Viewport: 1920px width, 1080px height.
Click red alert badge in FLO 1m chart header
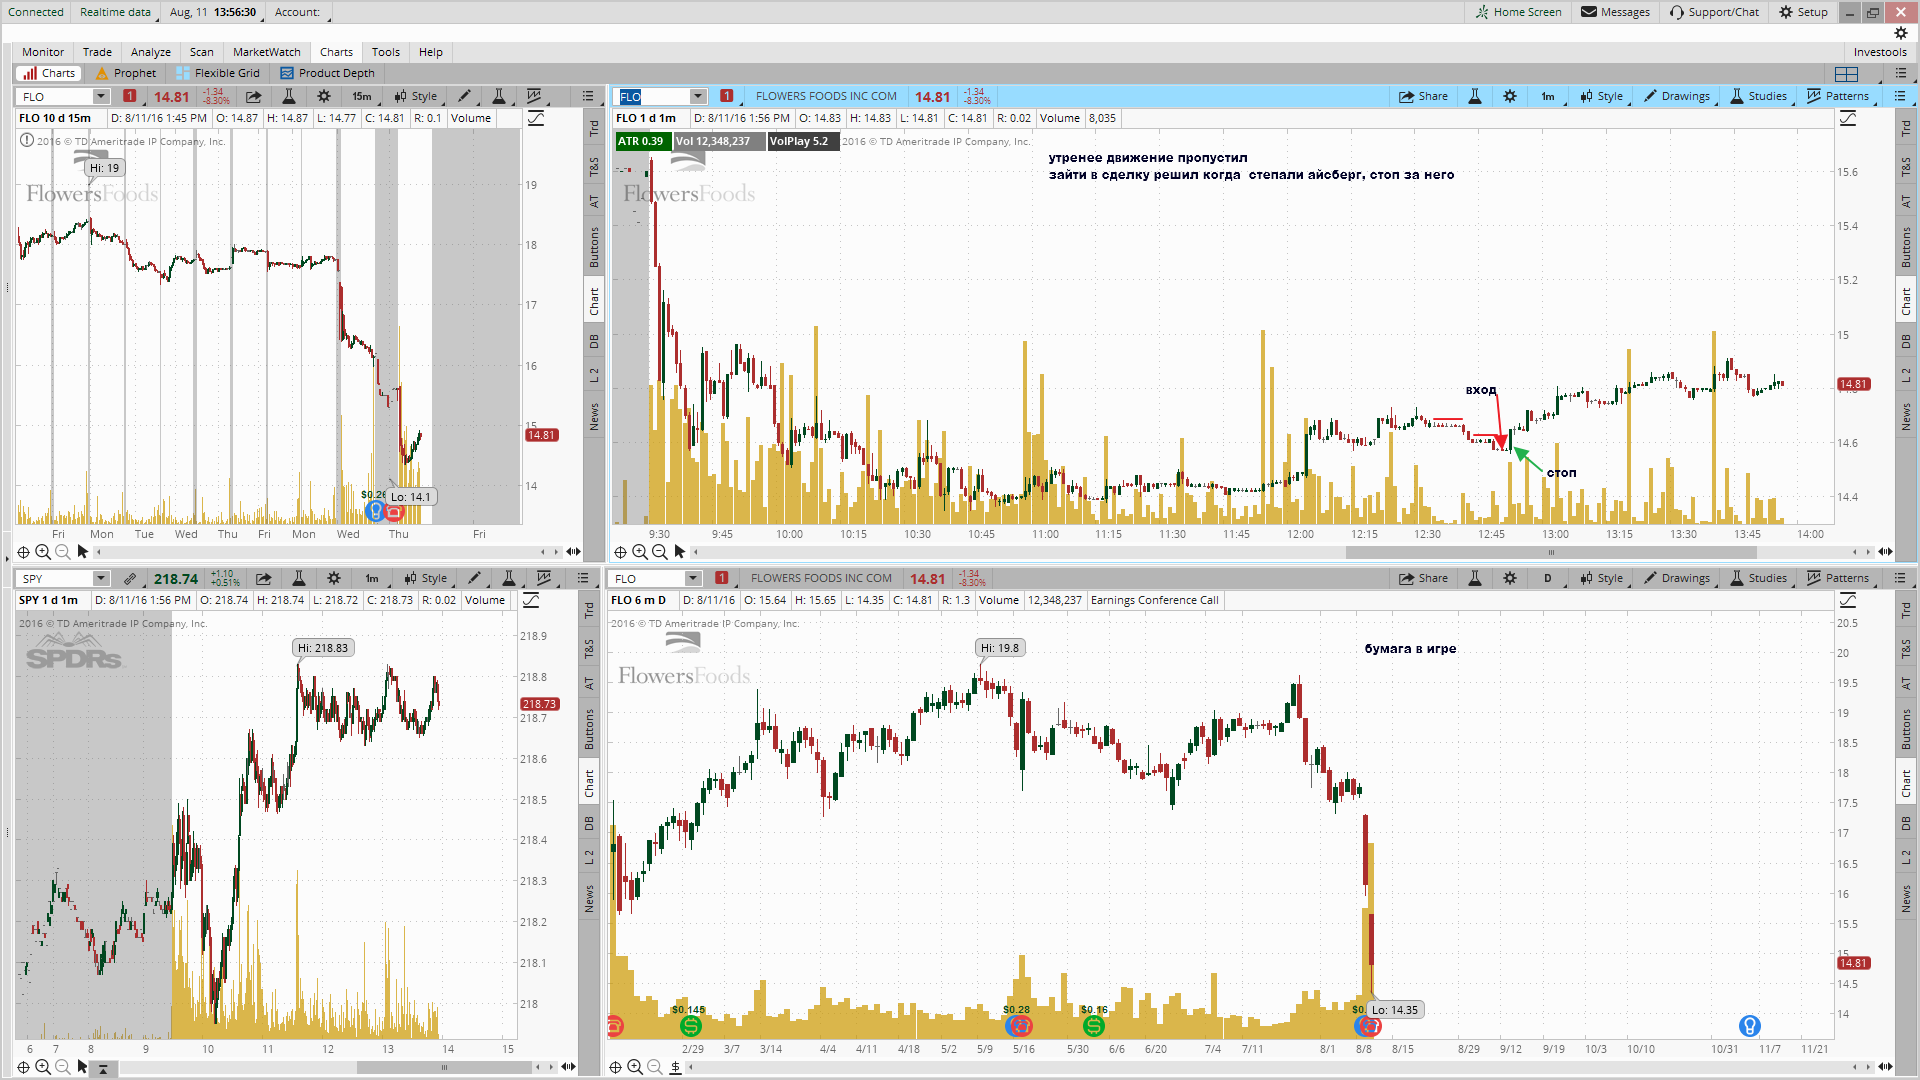(x=727, y=97)
